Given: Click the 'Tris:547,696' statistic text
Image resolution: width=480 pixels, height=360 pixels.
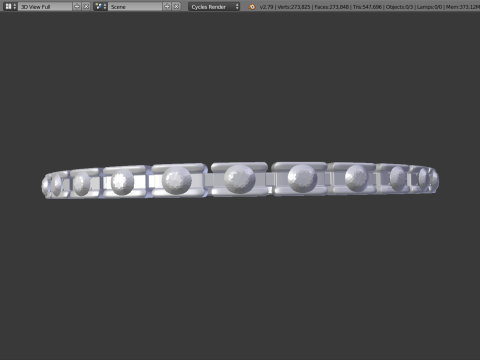Looking at the screenshot, I should (367, 7).
